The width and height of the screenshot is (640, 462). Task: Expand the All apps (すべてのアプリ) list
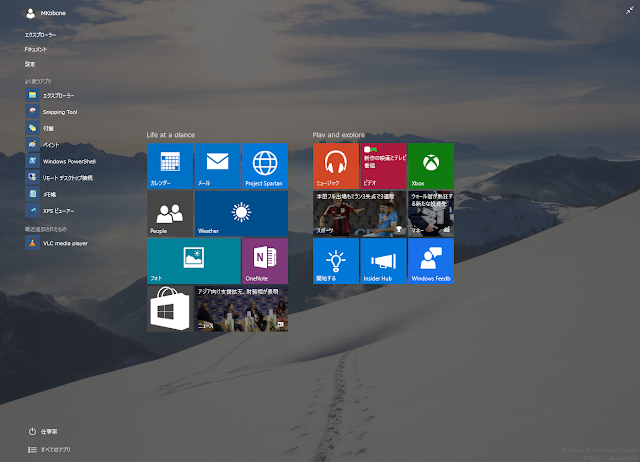50,450
